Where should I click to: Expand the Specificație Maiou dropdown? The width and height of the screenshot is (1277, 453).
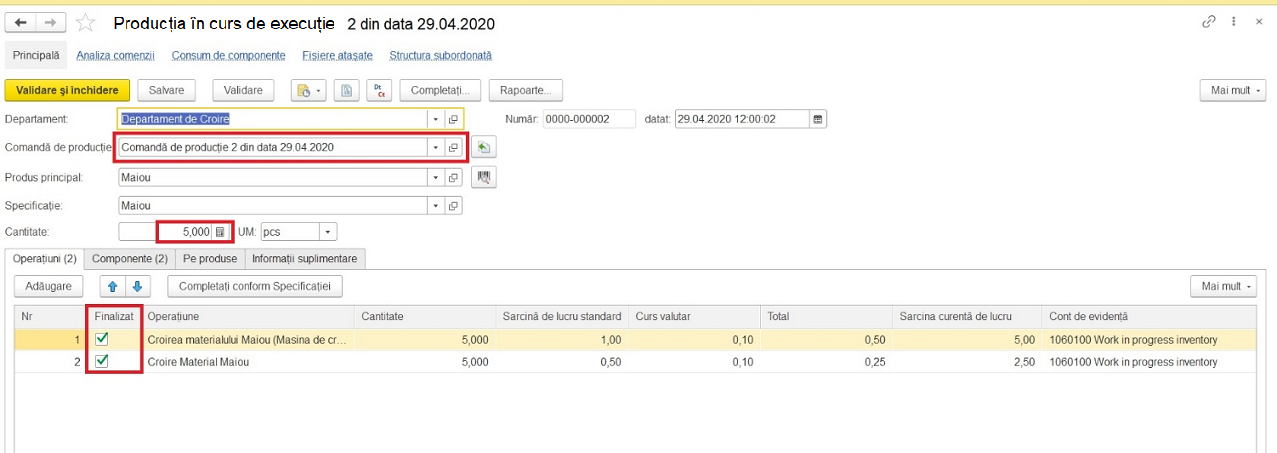click(435, 206)
